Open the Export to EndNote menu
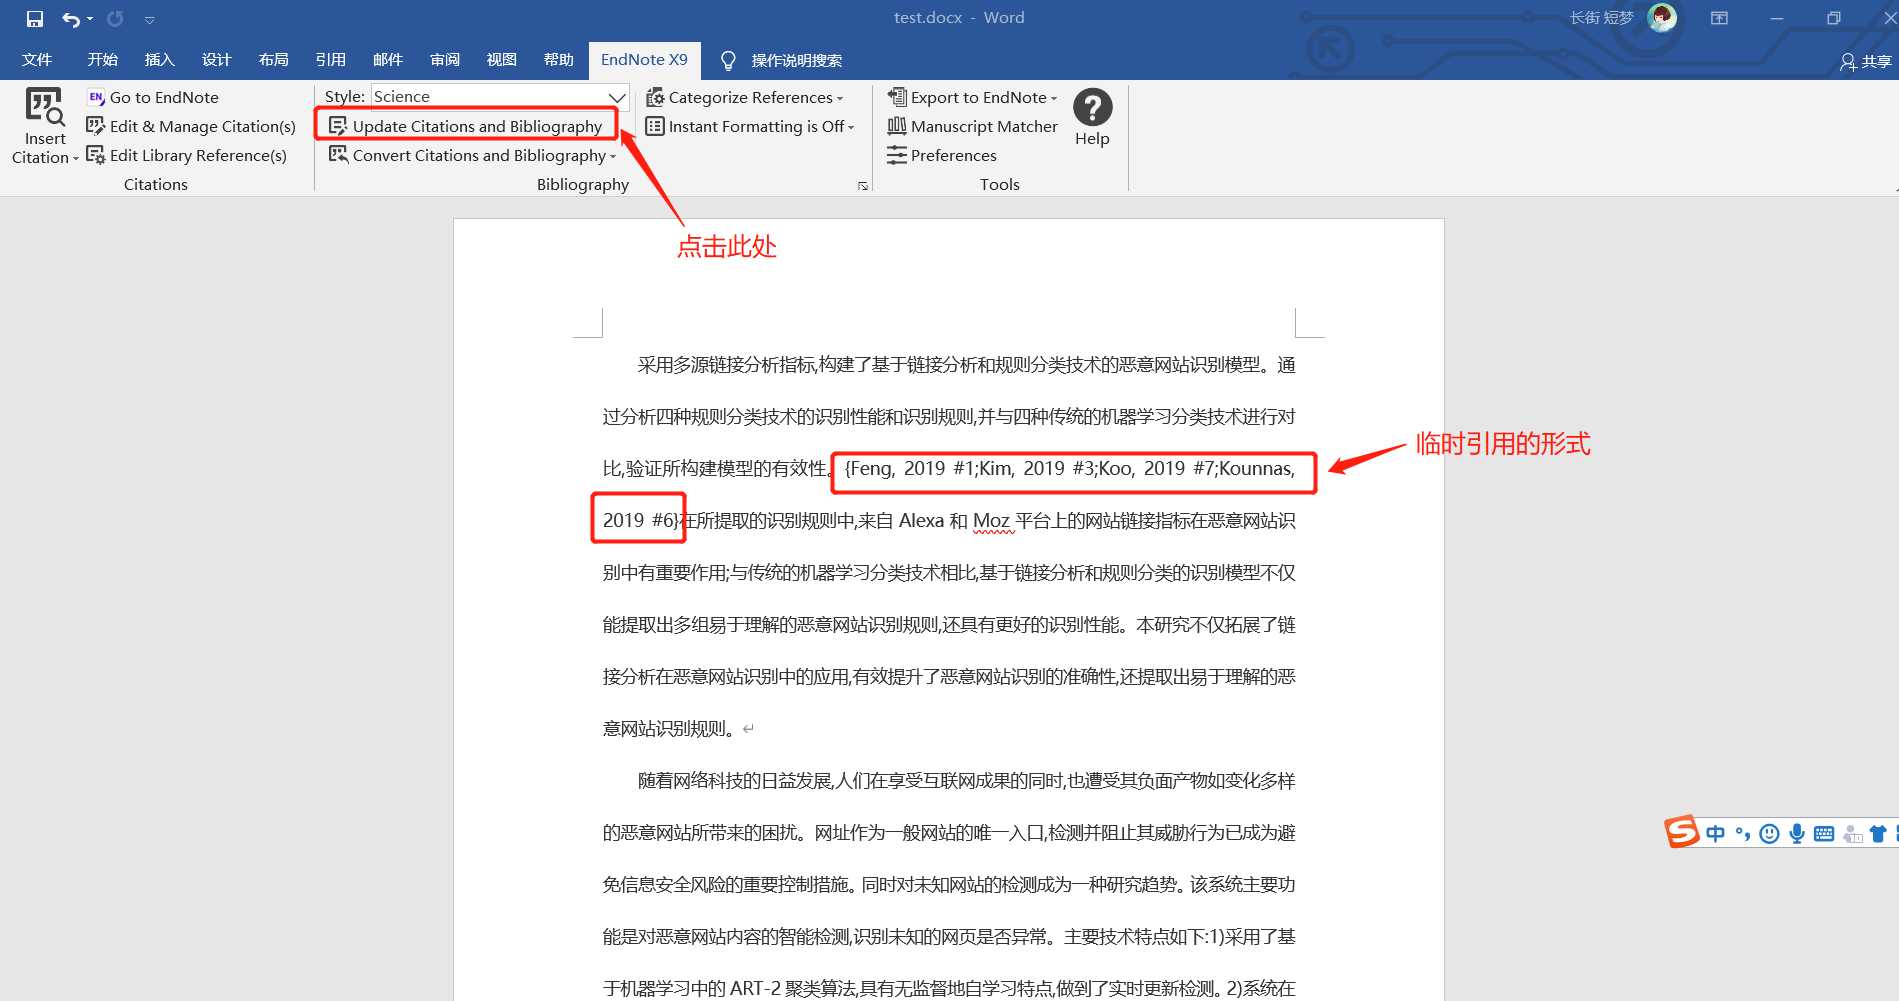Image resolution: width=1899 pixels, height=1001 pixels. (x=972, y=97)
